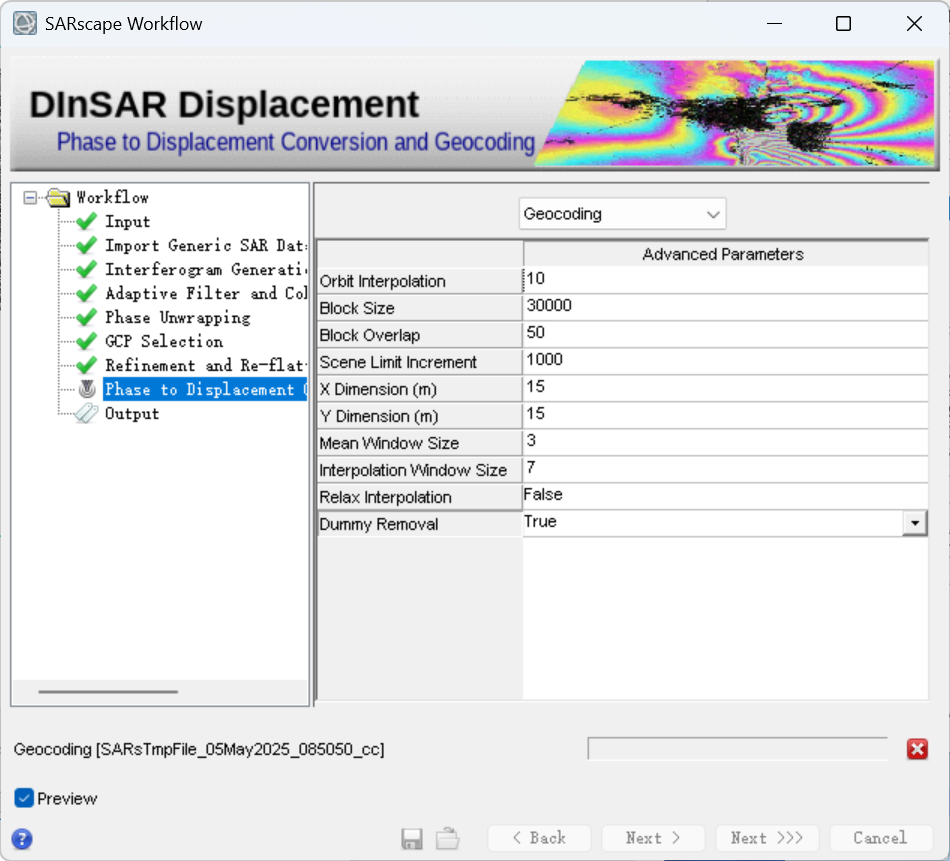The width and height of the screenshot is (950, 861).
Task: Select the Import Generic SAR Data step
Action: click(x=206, y=245)
